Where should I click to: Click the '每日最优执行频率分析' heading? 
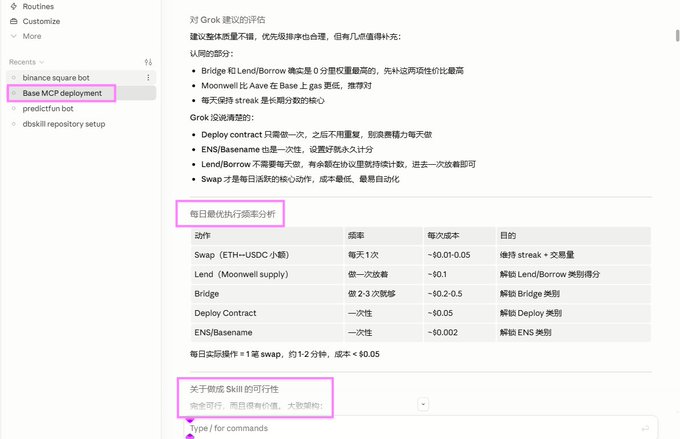(x=232, y=214)
